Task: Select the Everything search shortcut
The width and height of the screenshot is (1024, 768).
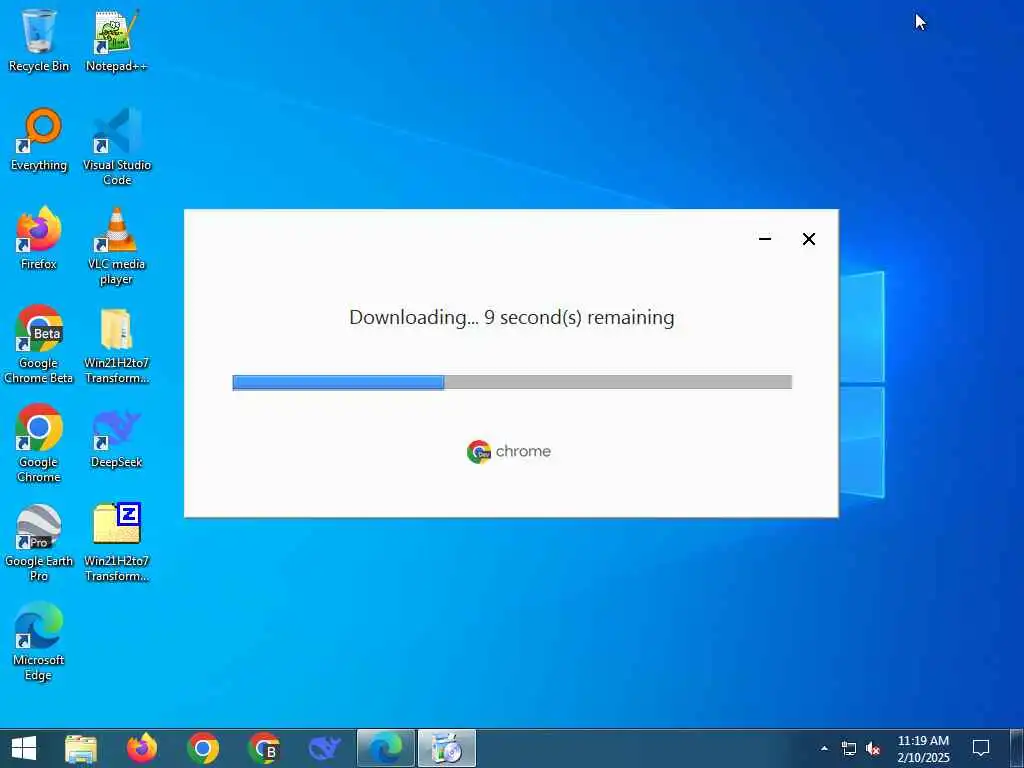Action: point(39,140)
